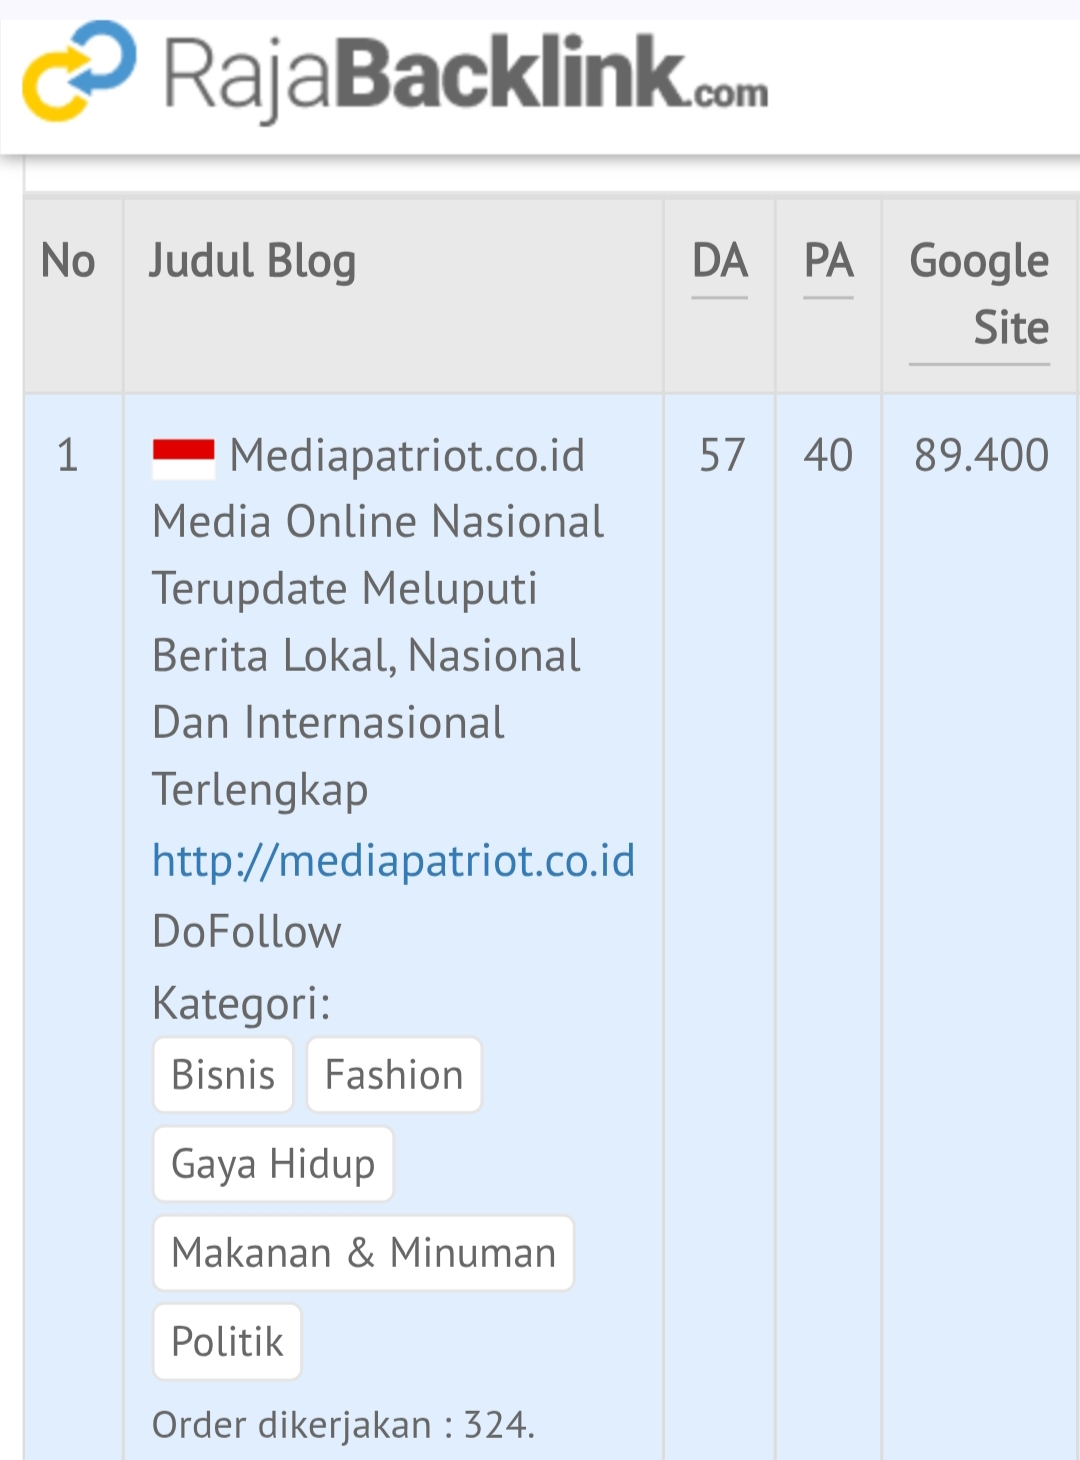Viewport: 1080px width, 1460px height.
Task: Click the RajaBacklink.com site title text
Action: [x=466, y=76]
